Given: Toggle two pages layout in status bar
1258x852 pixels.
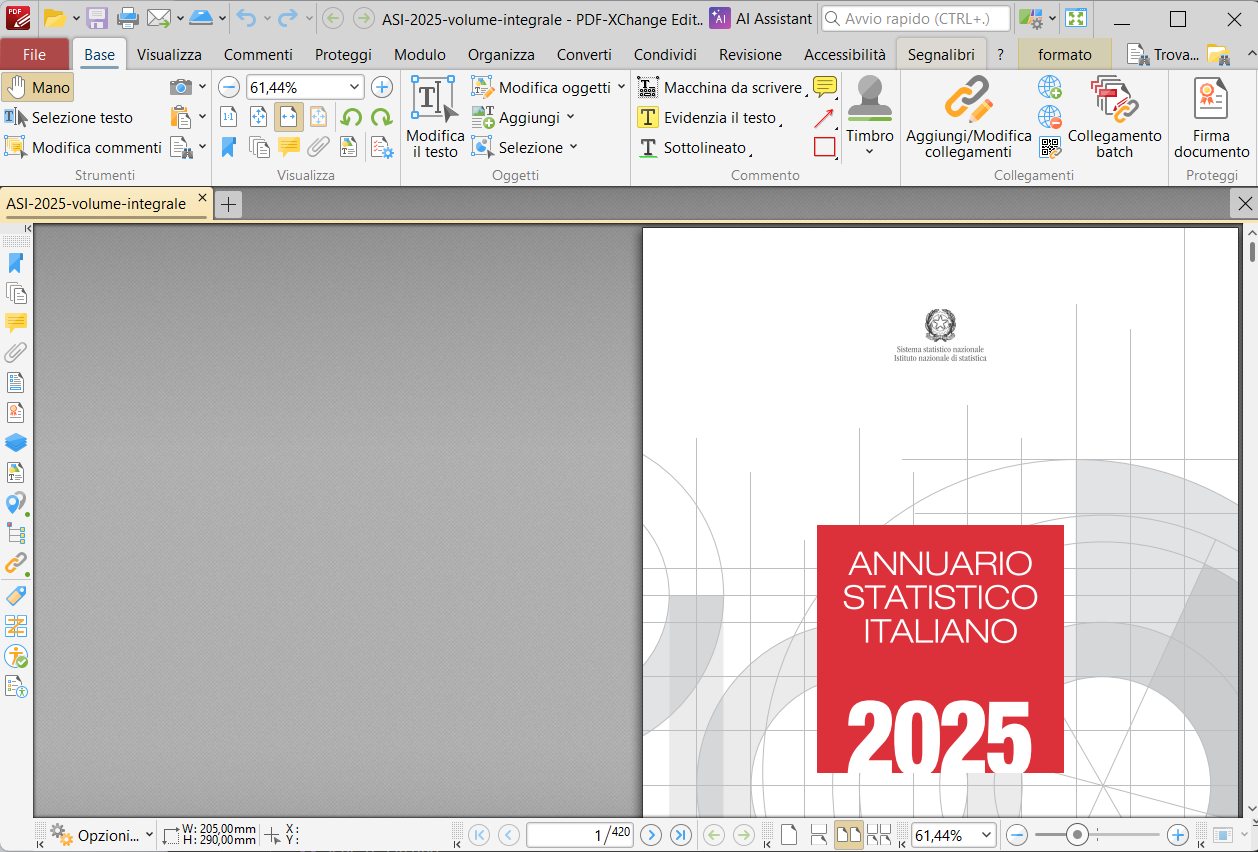Looking at the screenshot, I should coord(848,835).
